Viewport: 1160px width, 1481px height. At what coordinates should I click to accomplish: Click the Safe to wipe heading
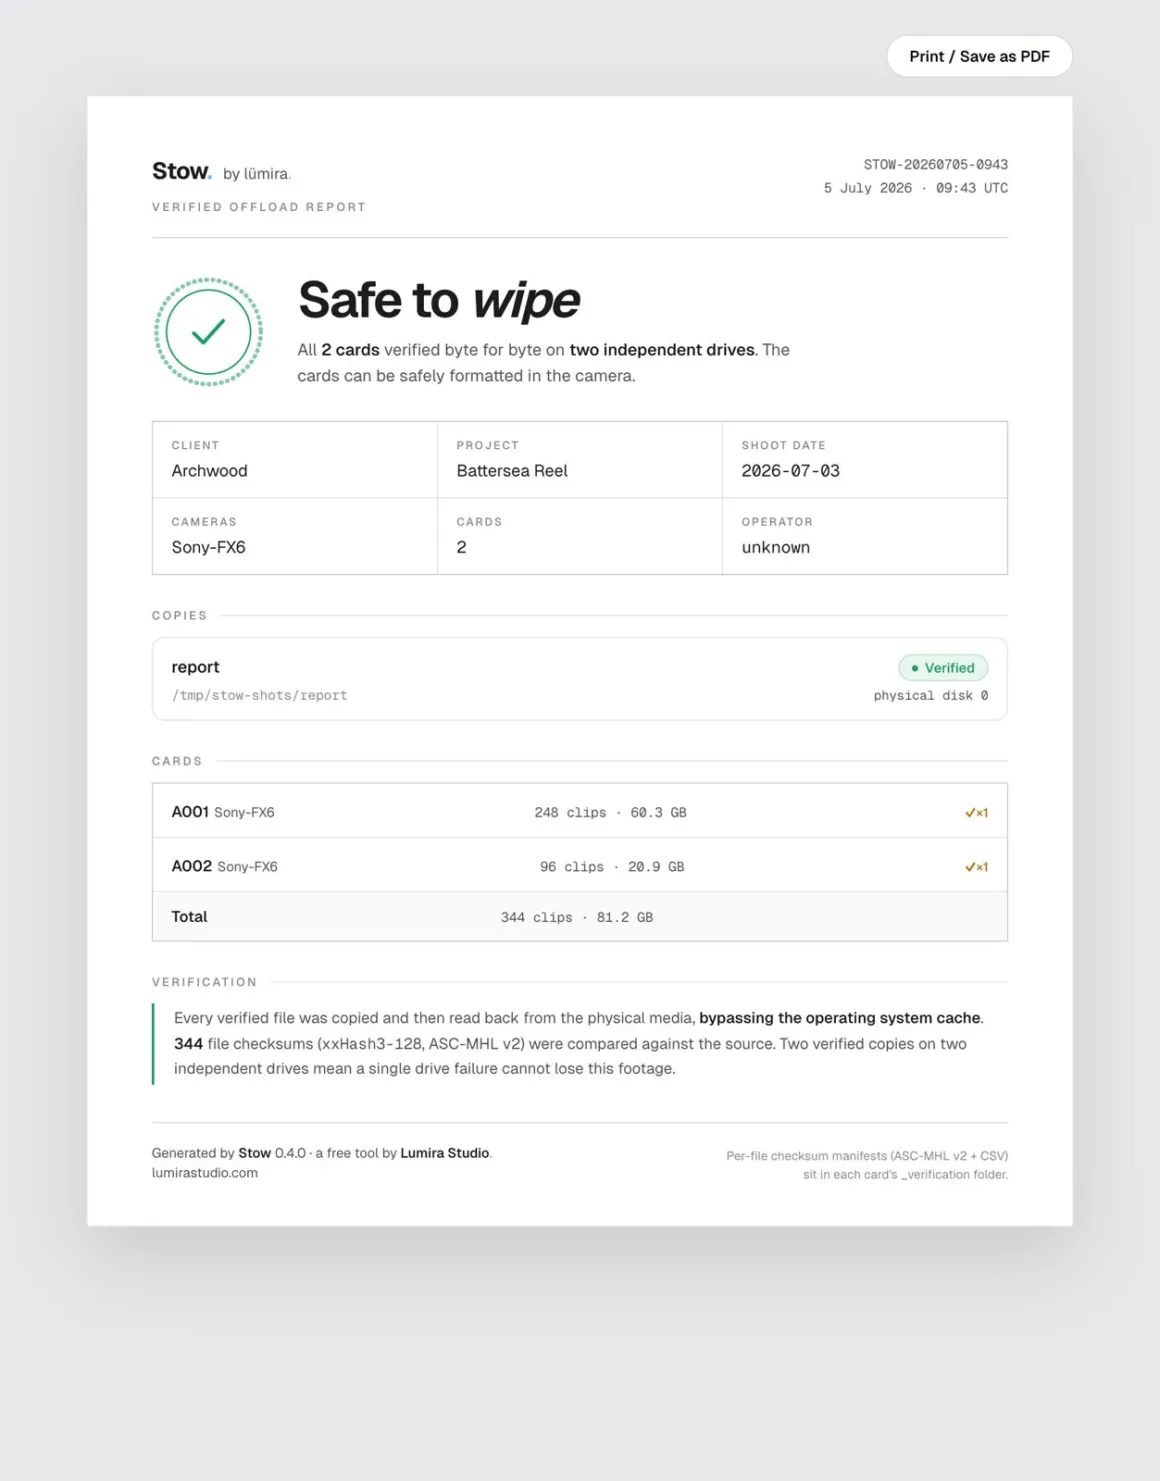click(439, 300)
